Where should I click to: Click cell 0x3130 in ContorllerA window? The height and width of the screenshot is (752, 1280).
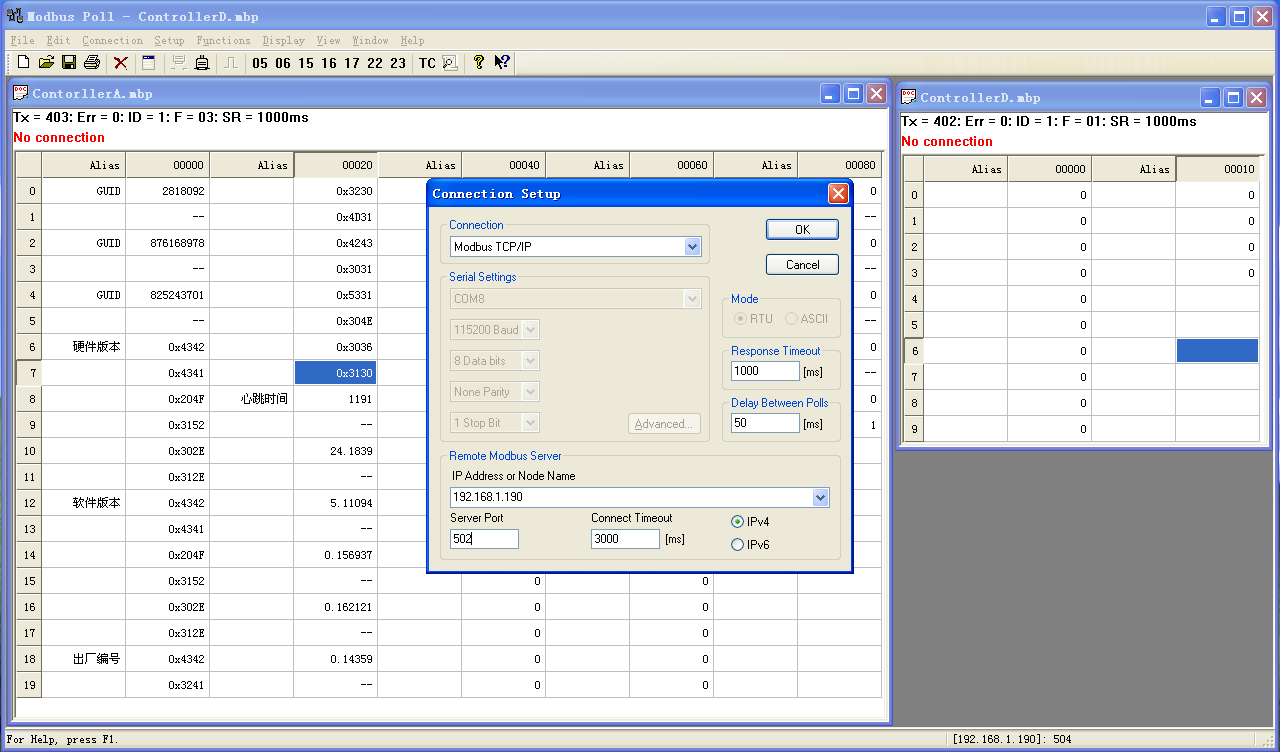click(x=335, y=373)
